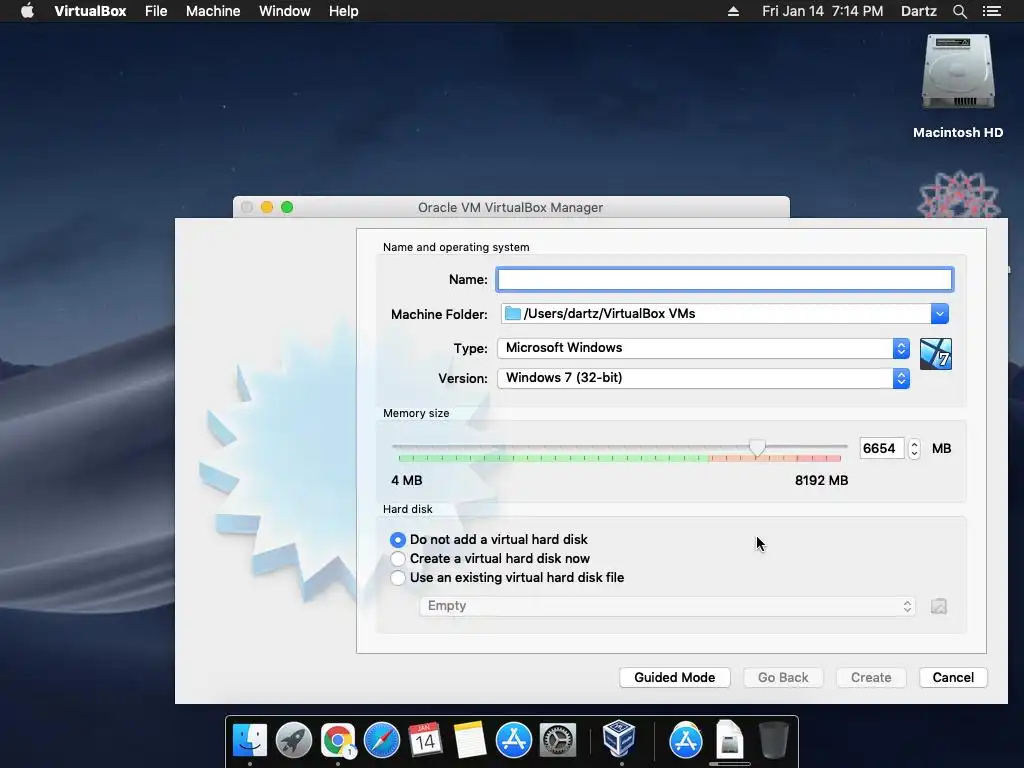This screenshot has width=1024, height=768.
Task: Open the VirtualBox application menu
Action: click(x=90, y=11)
